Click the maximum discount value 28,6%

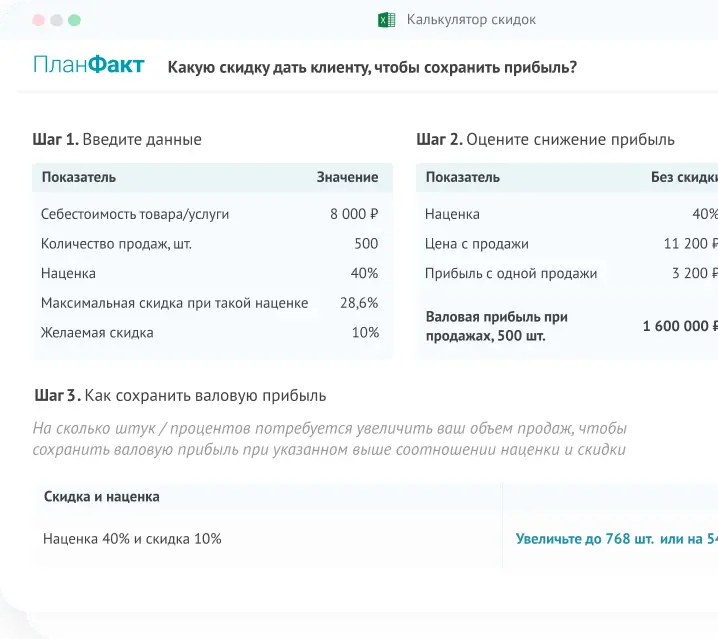pos(359,302)
